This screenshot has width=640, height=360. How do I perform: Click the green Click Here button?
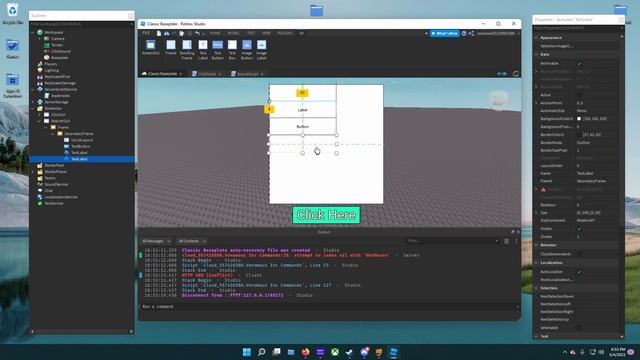tap(326, 215)
